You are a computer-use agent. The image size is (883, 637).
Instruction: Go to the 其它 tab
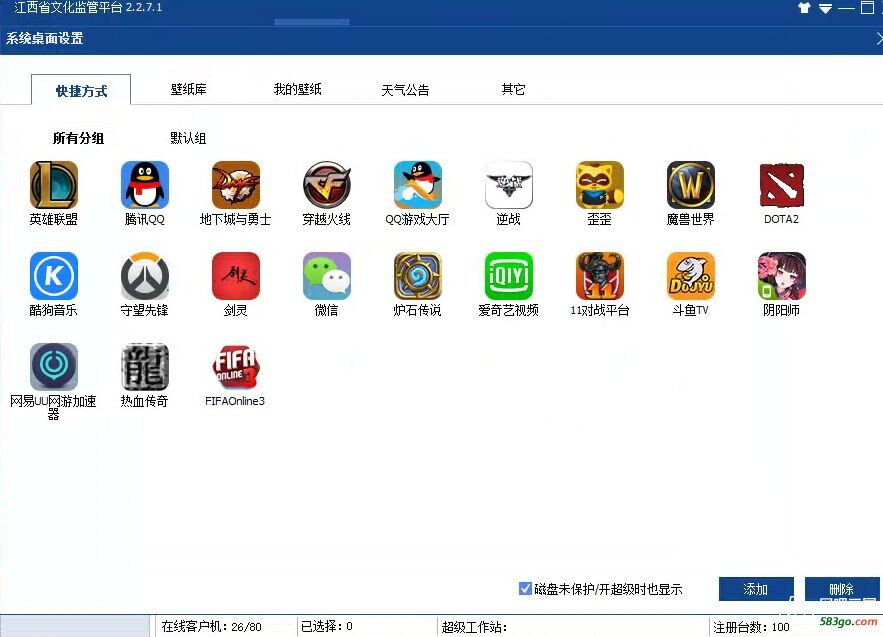pyautogui.click(x=513, y=89)
